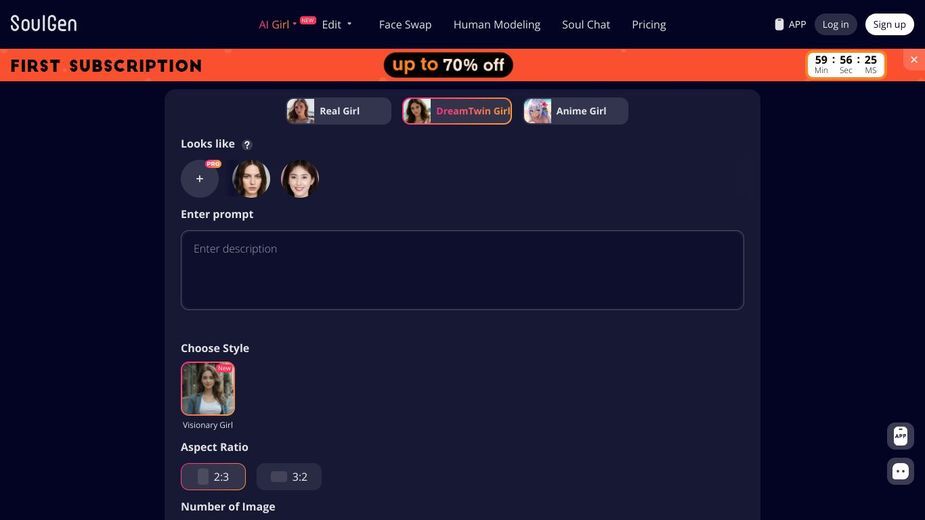Click the SoulGen logo
The width and height of the screenshot is (925, 520).
point(44,24)
